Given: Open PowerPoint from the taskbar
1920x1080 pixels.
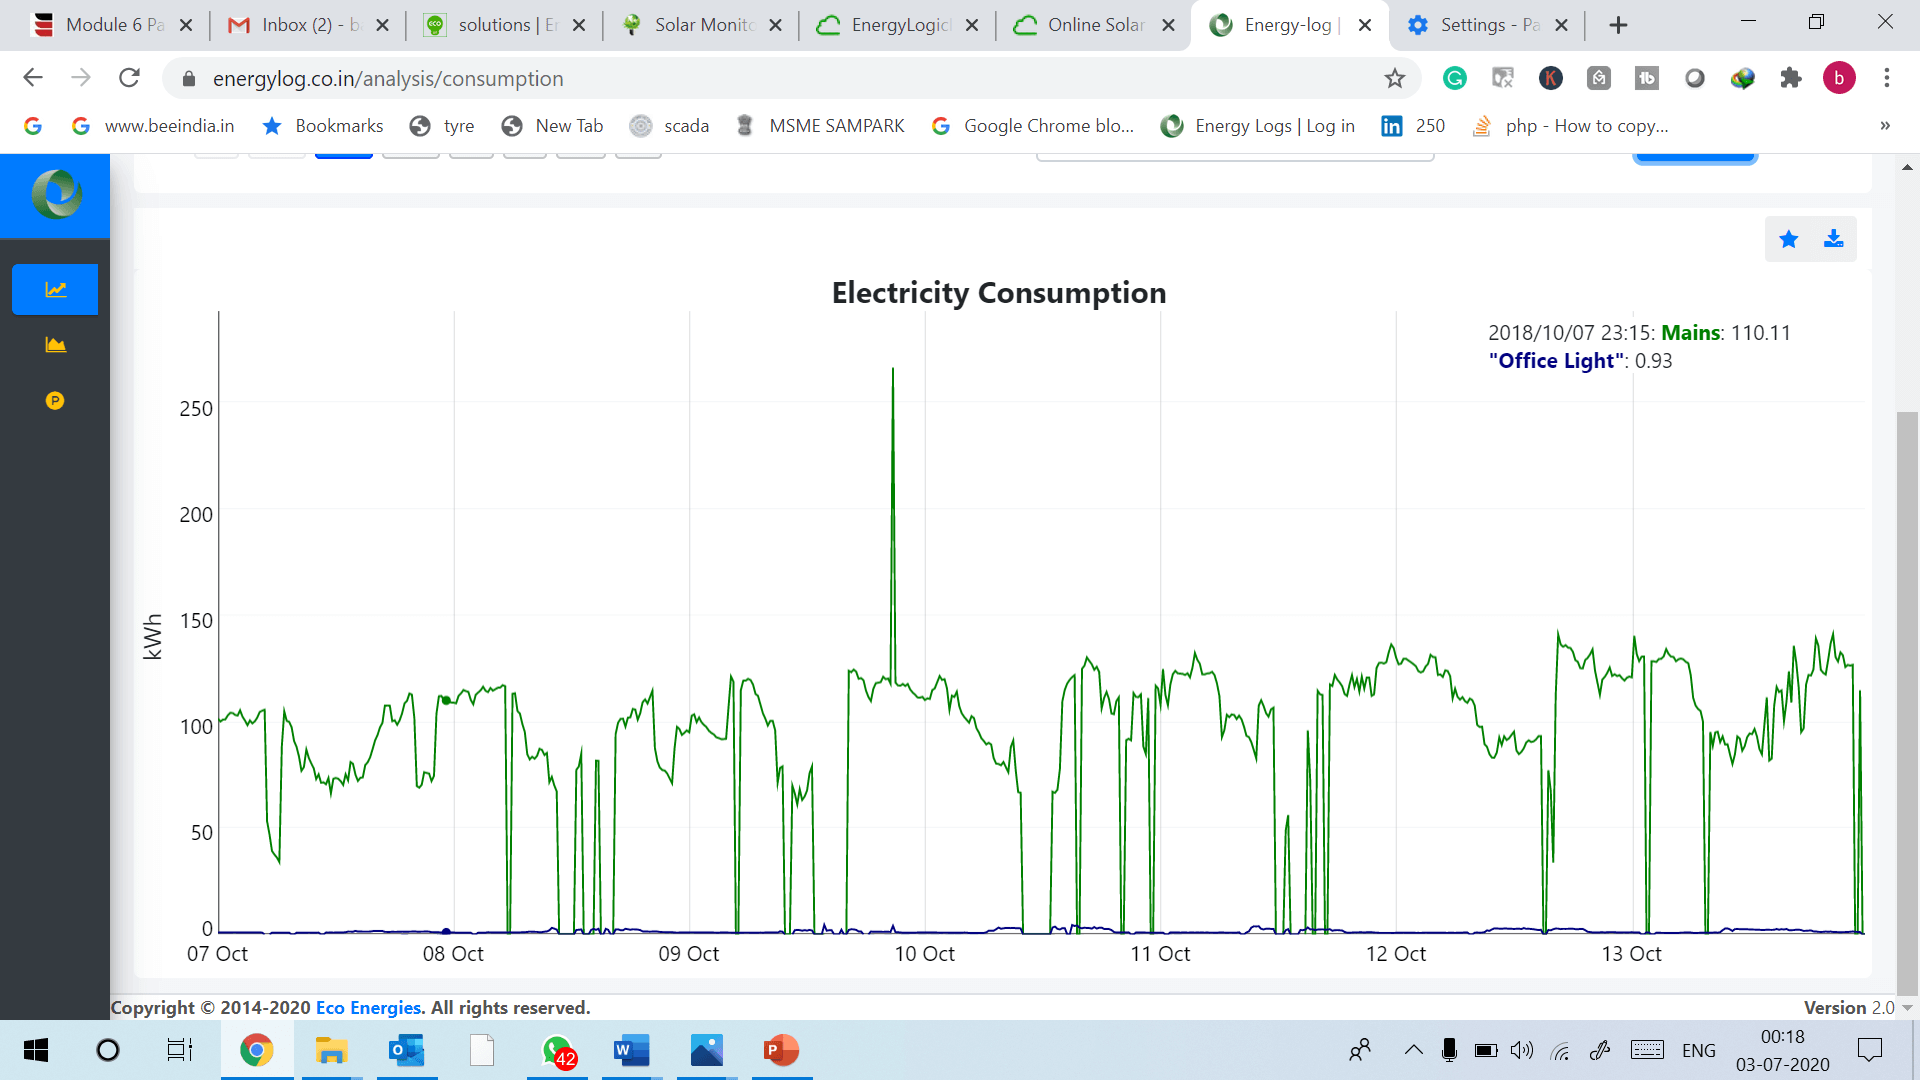Looking at the screenshot, I should [781, 1050].
